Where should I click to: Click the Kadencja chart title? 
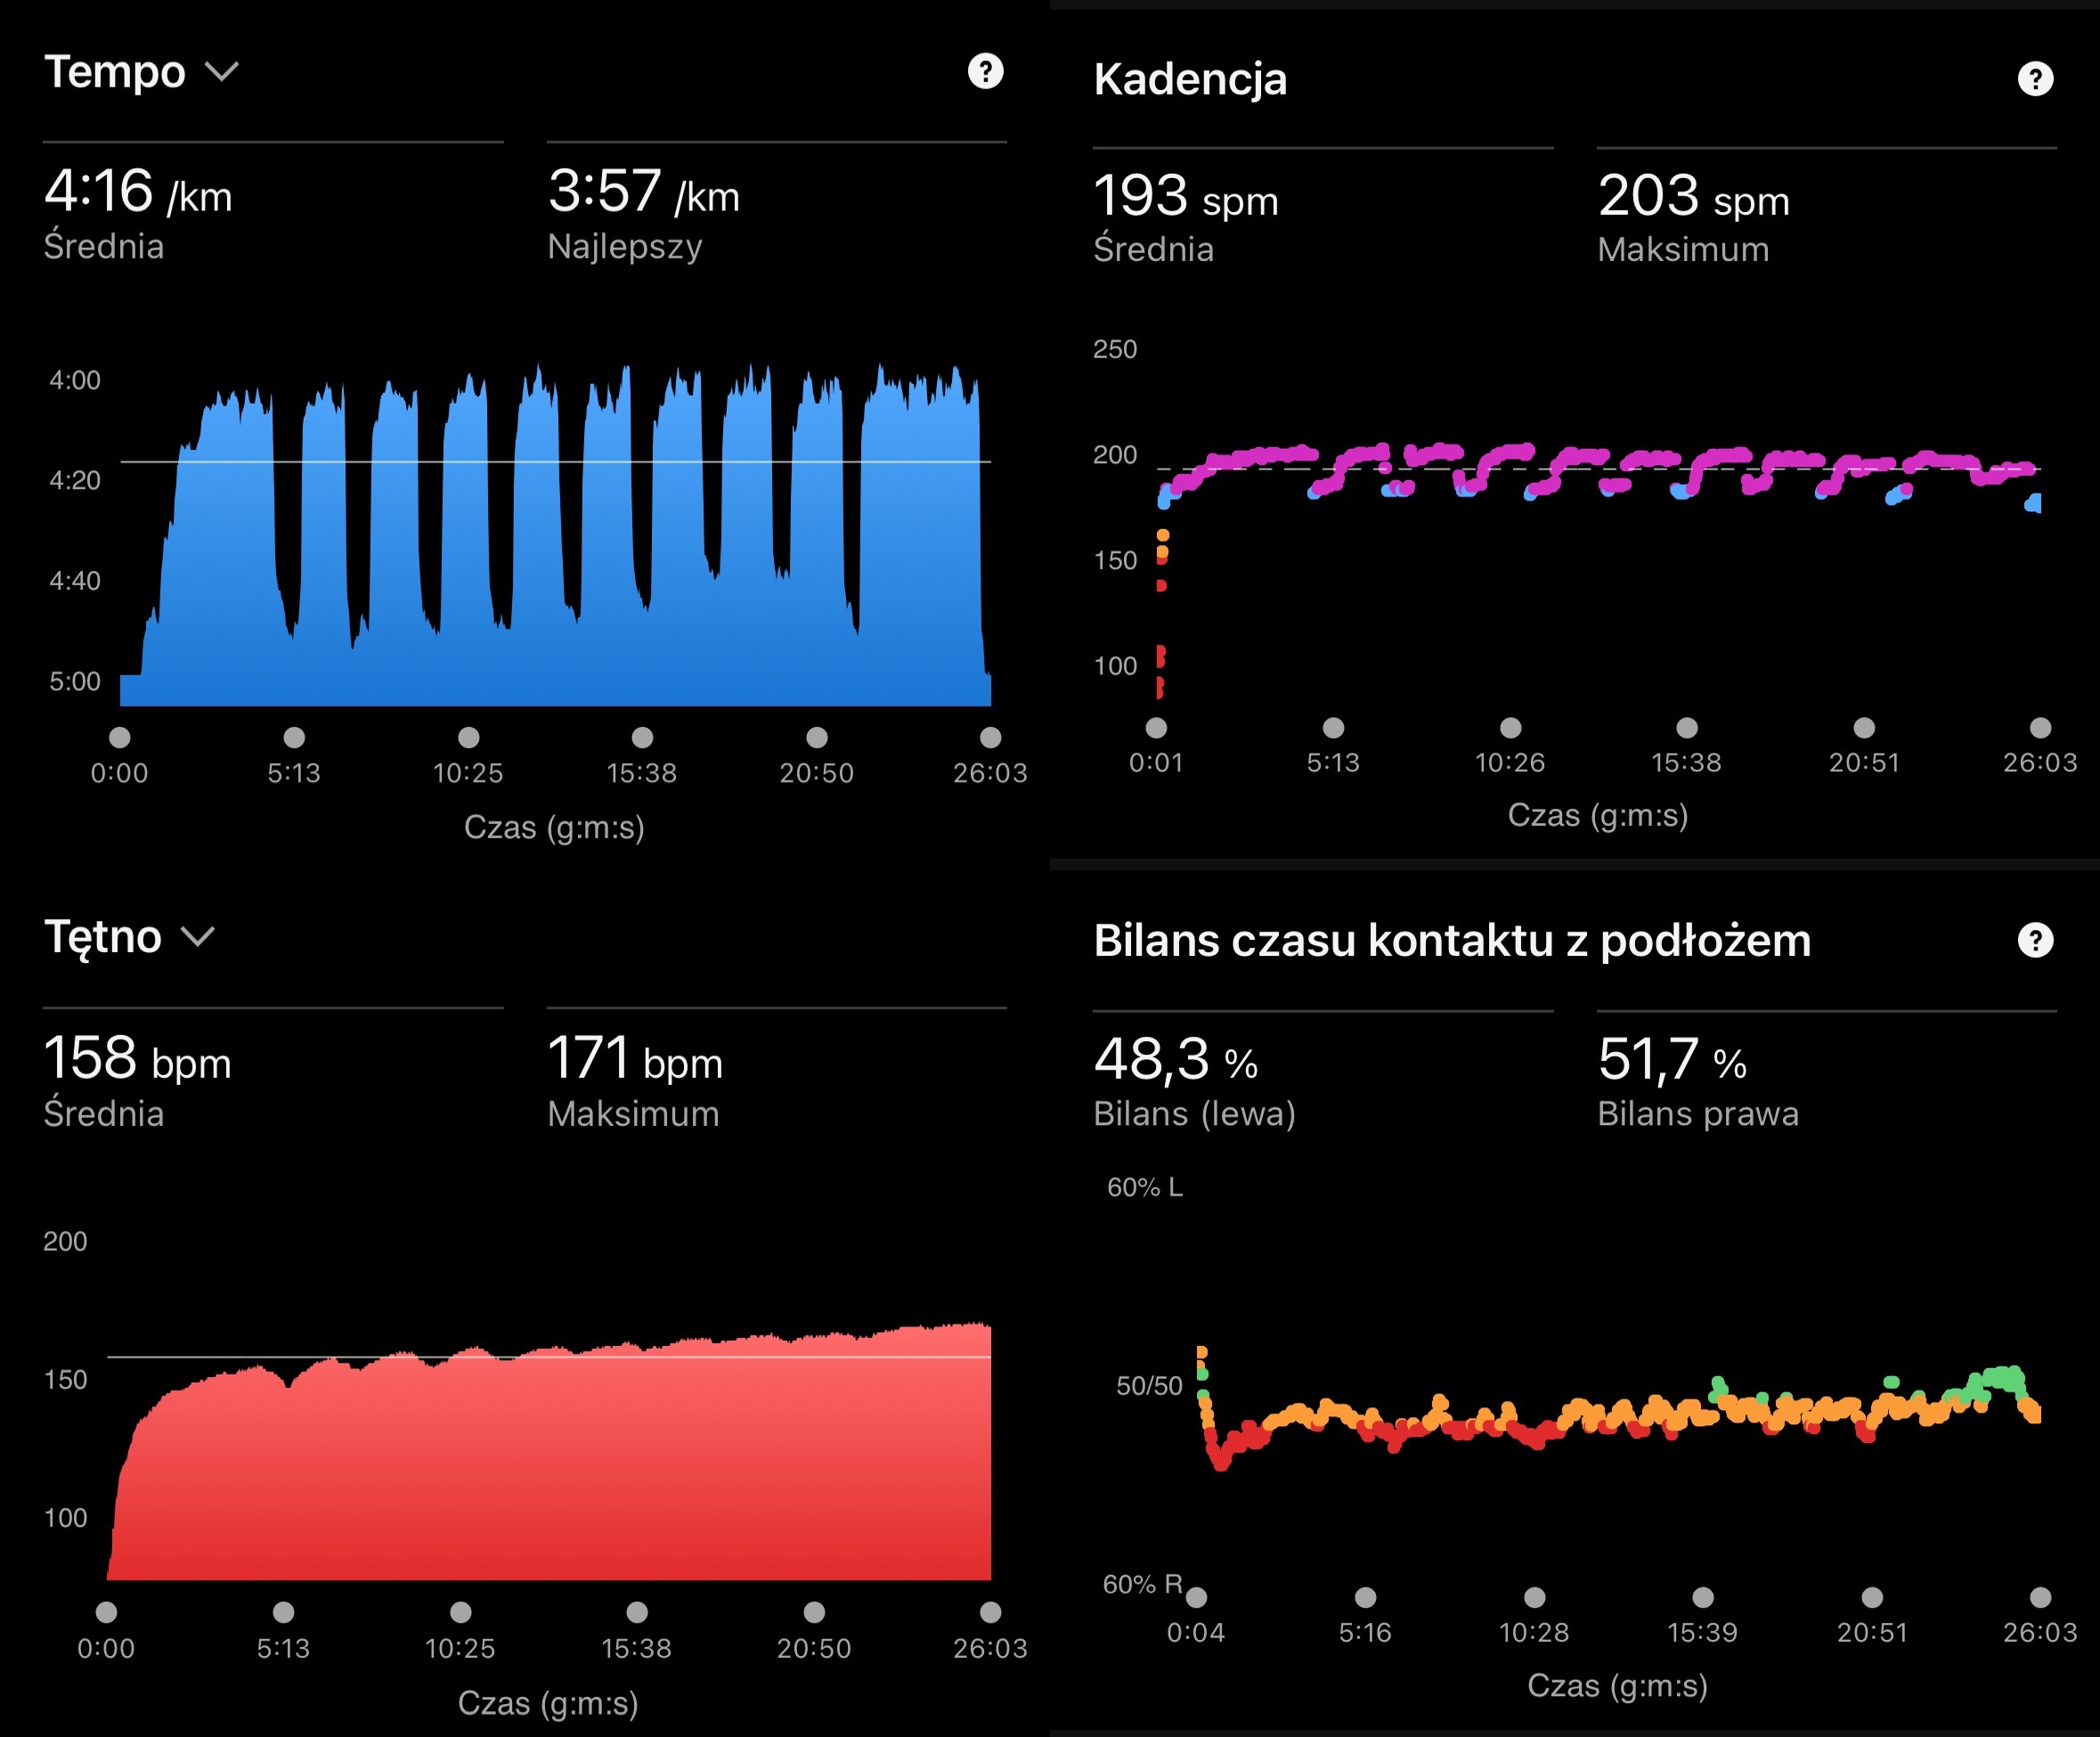tap(1190, 79)
